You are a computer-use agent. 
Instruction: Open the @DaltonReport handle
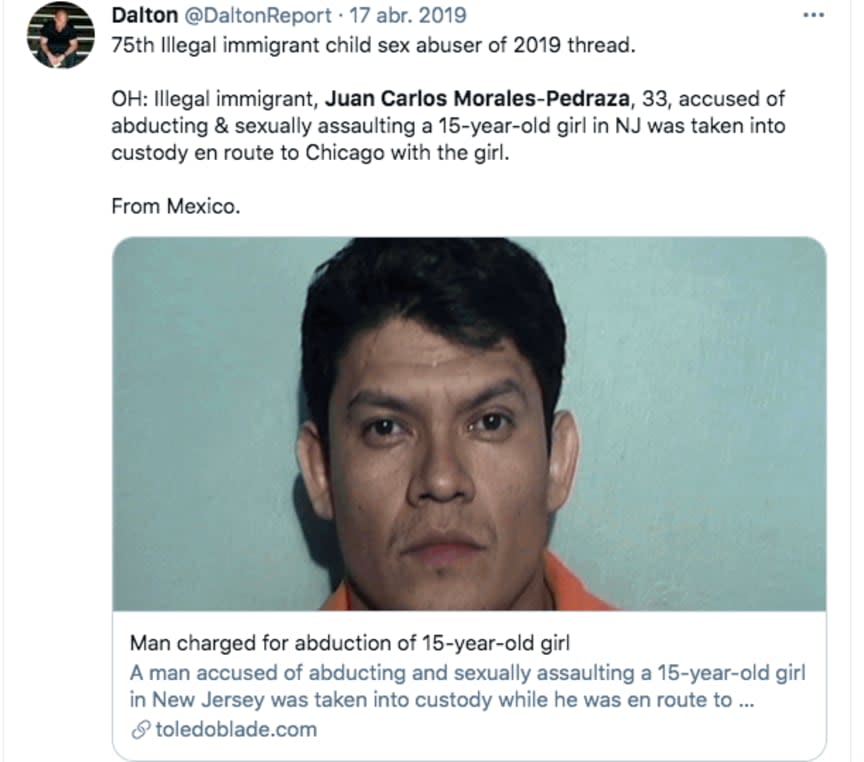(x=257, y=15)
